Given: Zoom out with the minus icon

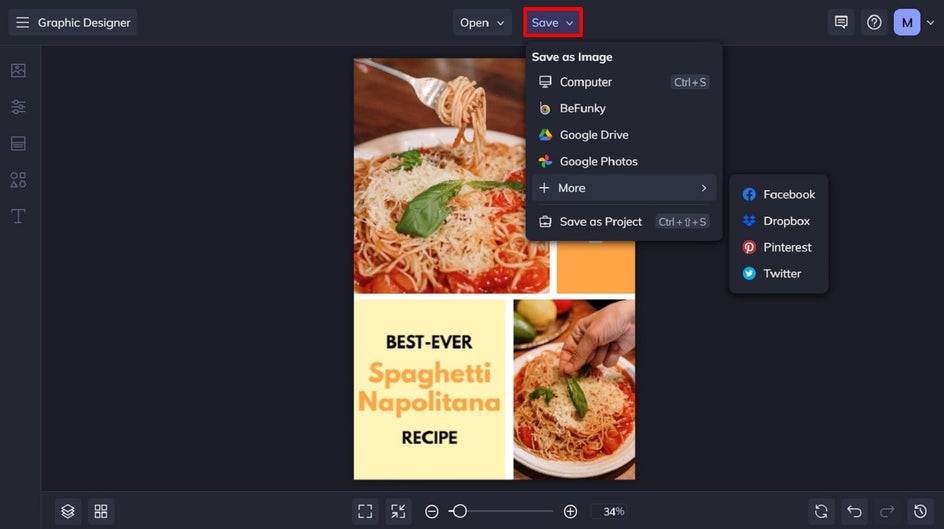Looking at the screenshot, I should [x=432, y=511].
